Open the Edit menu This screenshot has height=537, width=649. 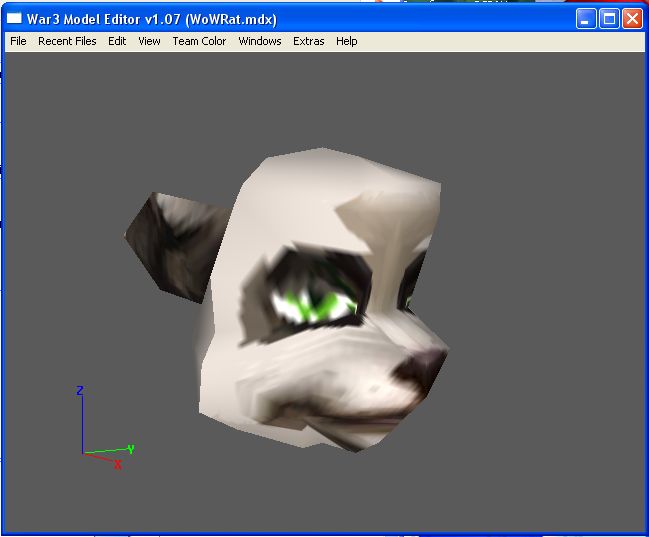(117, 41)
